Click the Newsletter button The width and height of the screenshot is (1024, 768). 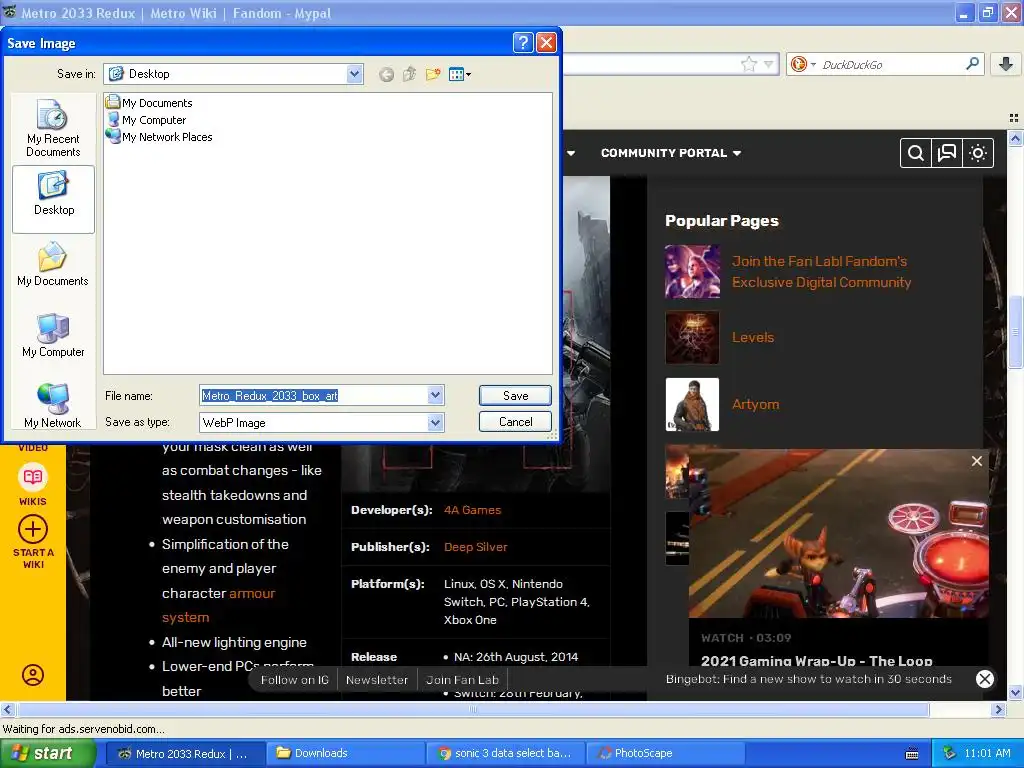(x=377, y=680)
